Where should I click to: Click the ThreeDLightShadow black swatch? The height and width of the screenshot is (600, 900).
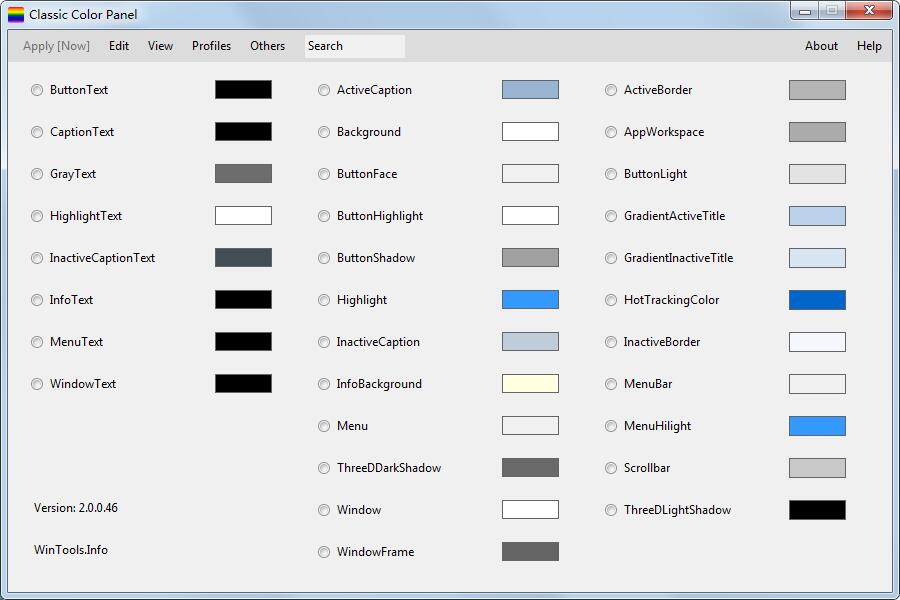817,510
